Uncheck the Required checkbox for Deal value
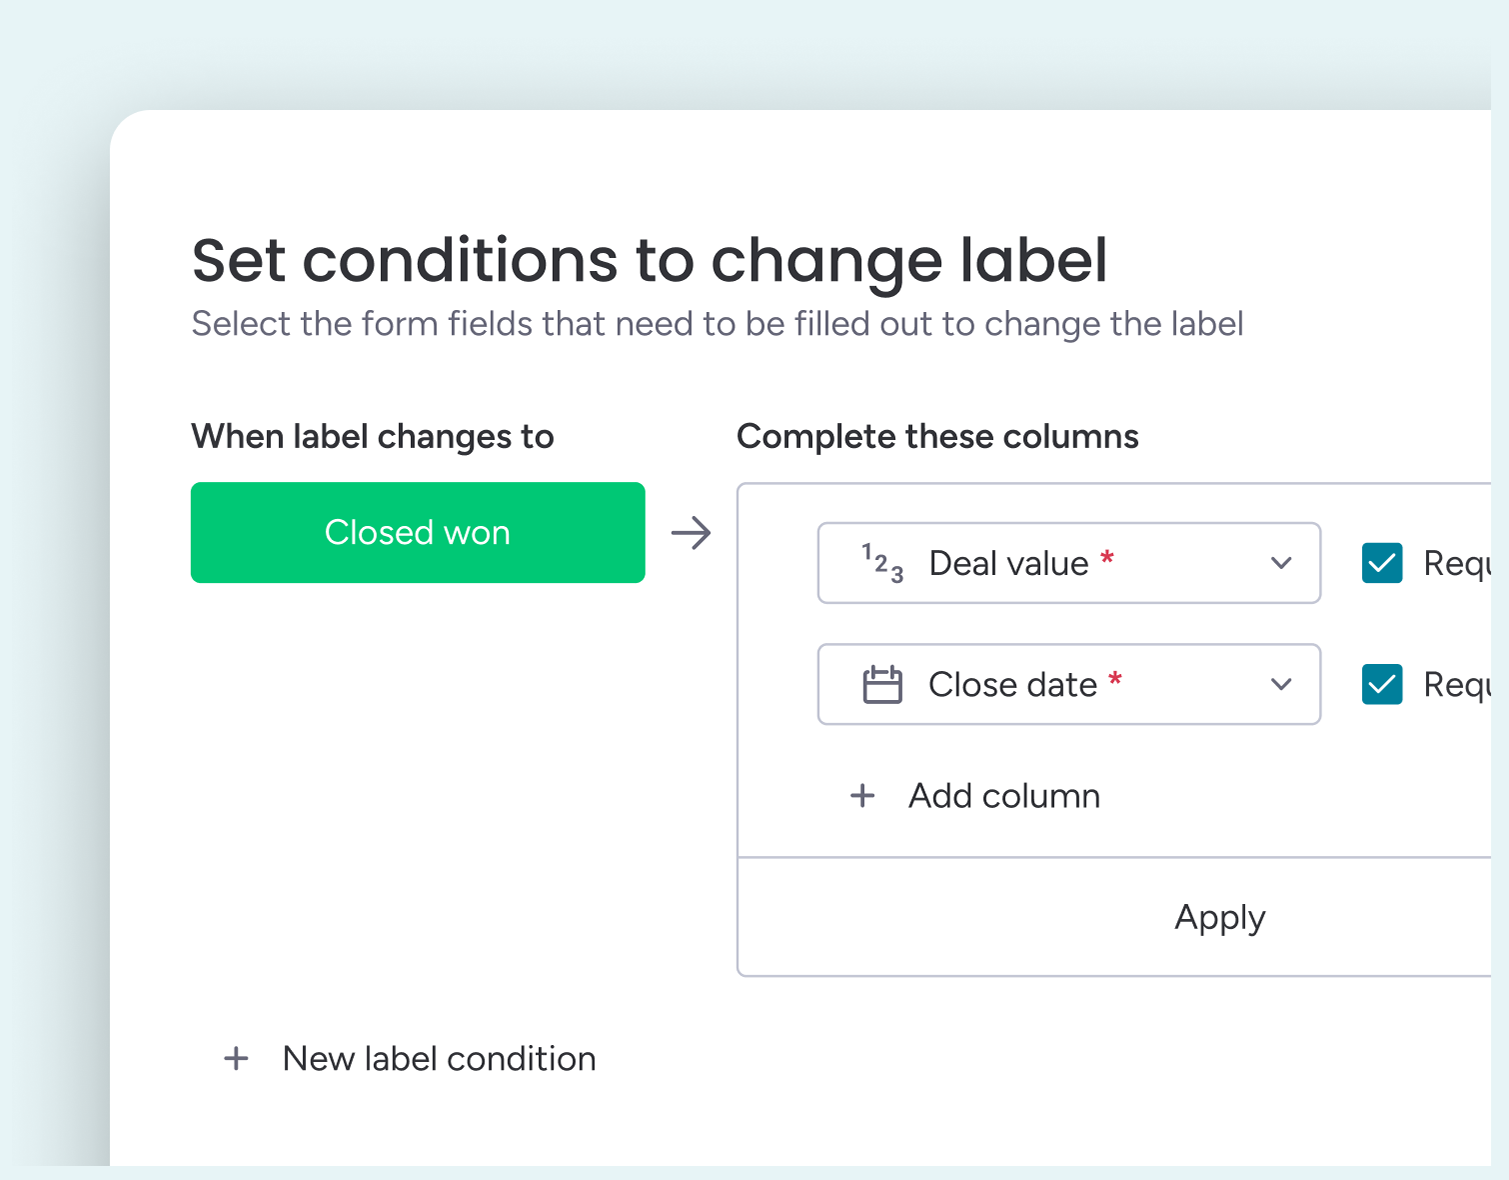The image size is (1509, 1180). click(x=1382, y=563)
